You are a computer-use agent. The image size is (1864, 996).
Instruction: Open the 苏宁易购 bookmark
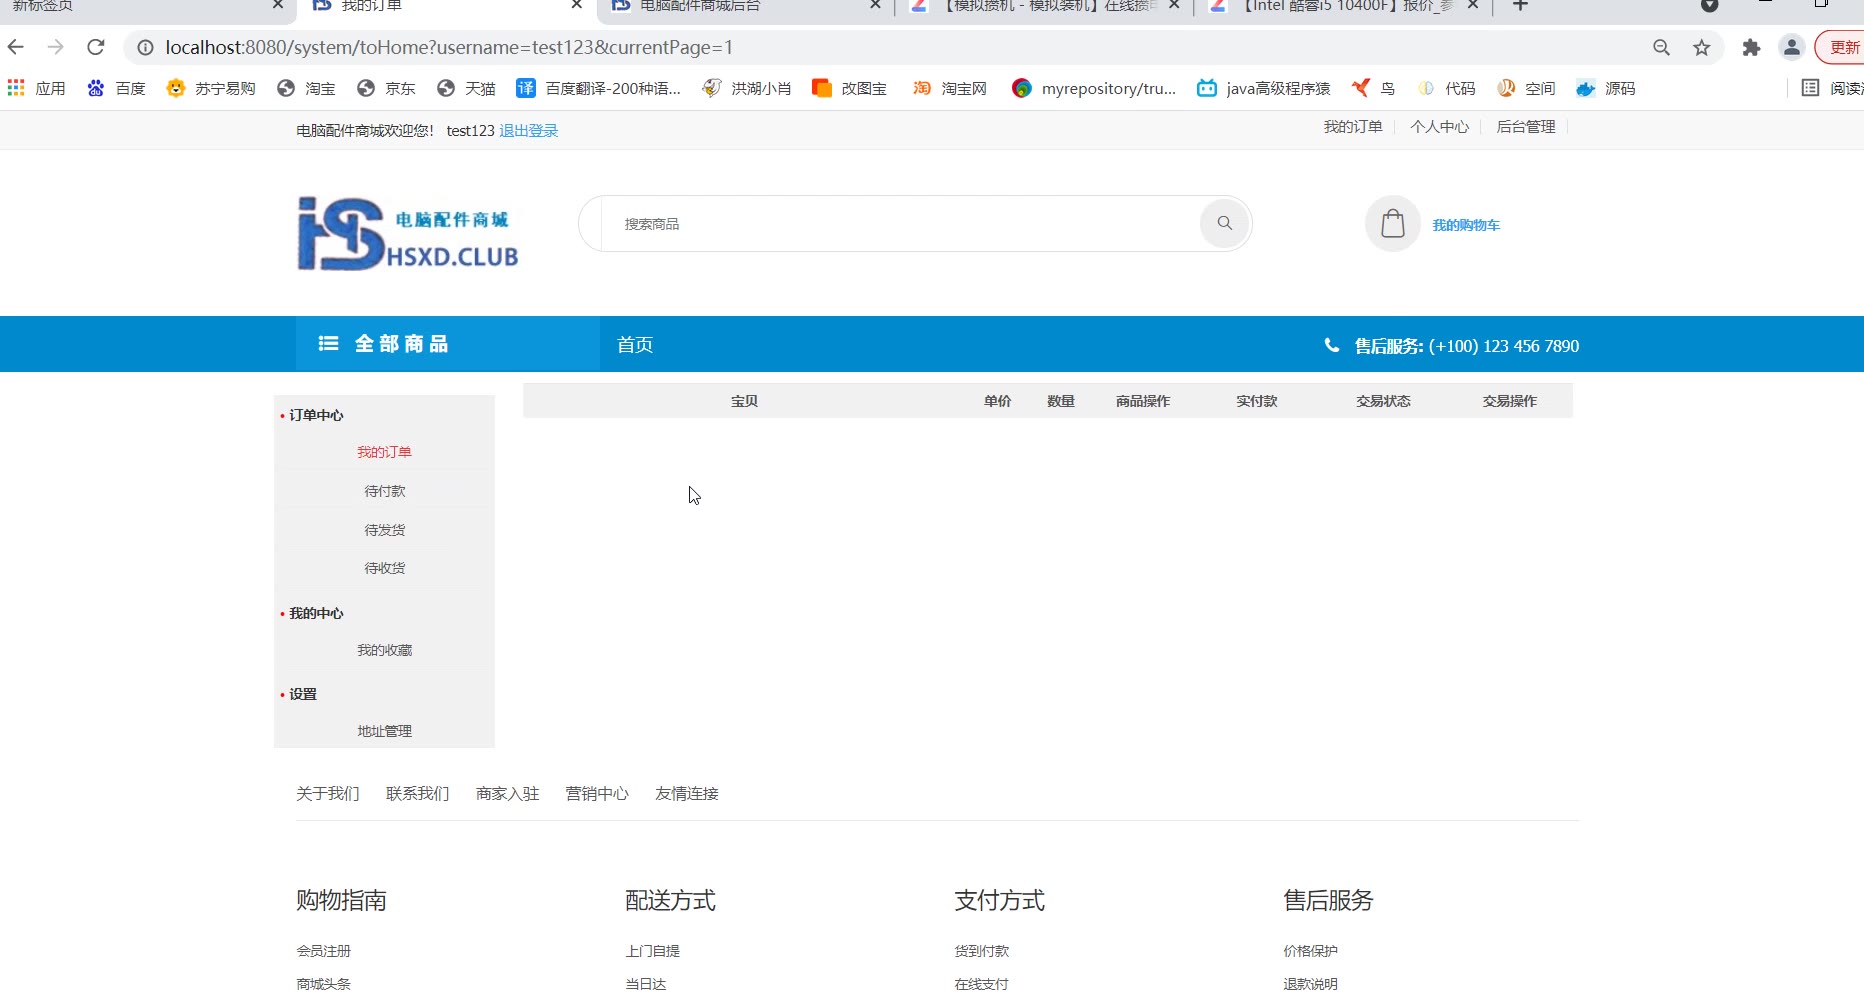[211, 88]
